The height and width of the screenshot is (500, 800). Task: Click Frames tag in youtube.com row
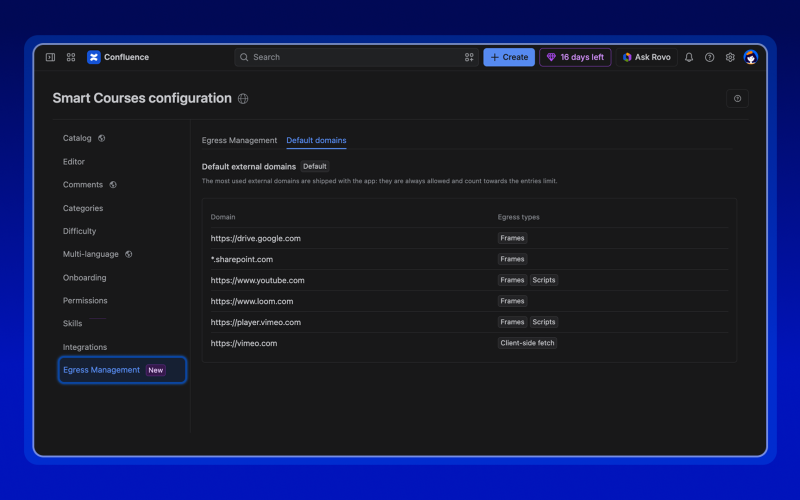[512, 280]
